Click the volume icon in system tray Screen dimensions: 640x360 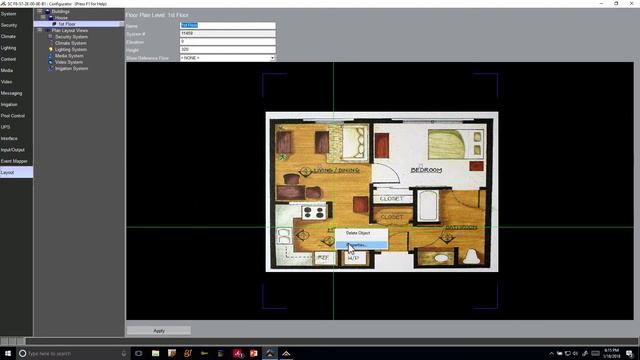[576, 353]
